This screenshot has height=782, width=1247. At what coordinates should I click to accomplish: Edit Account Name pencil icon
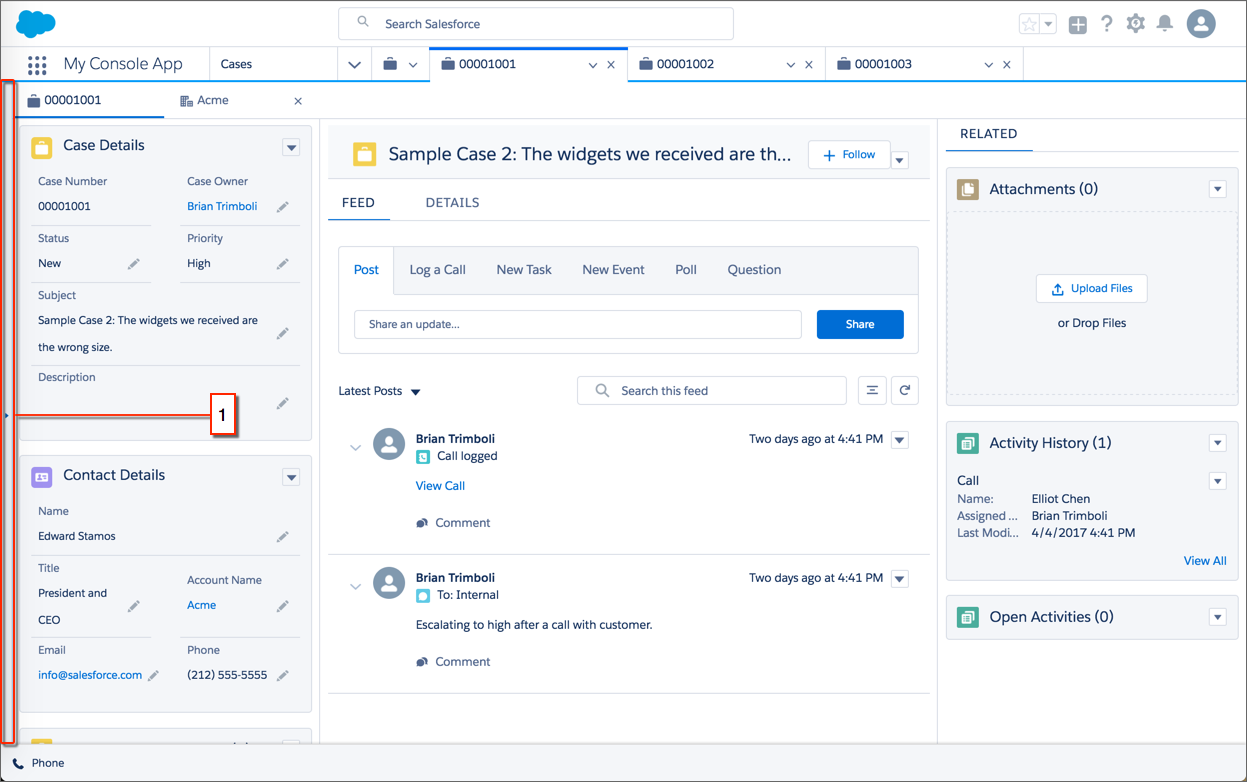[283, 606]
